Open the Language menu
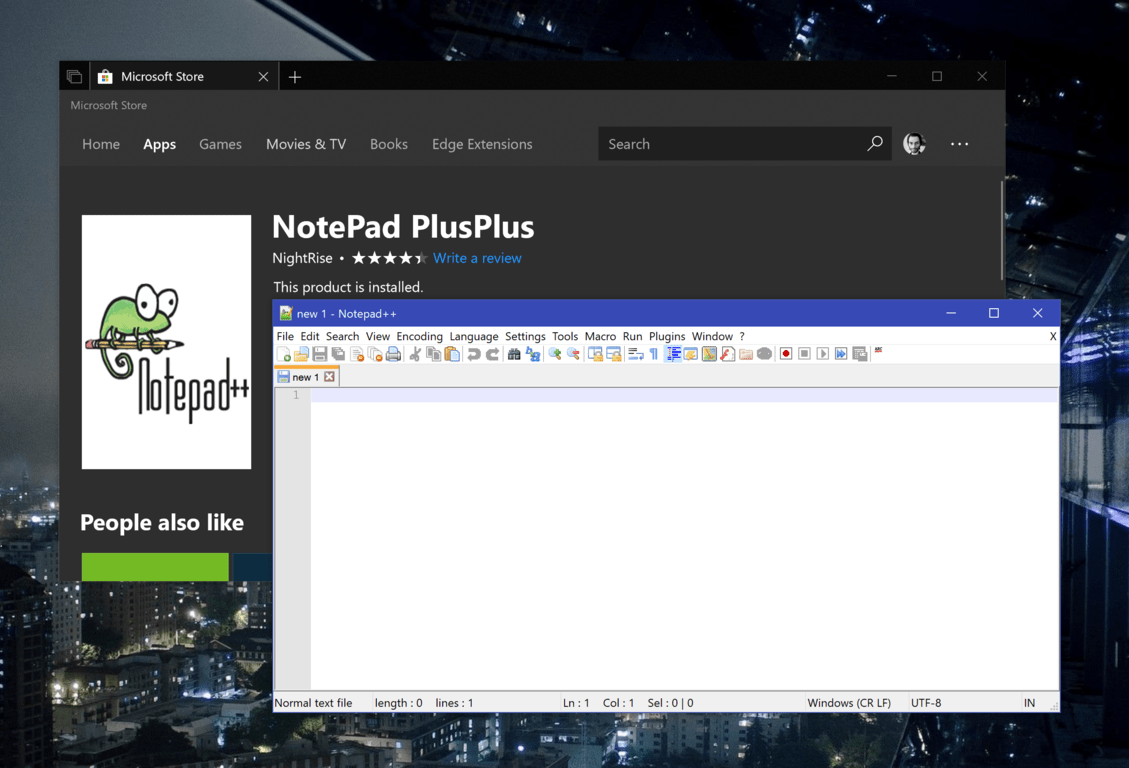Viewport: 1129px width, 768px height. [x=474, y=336]
